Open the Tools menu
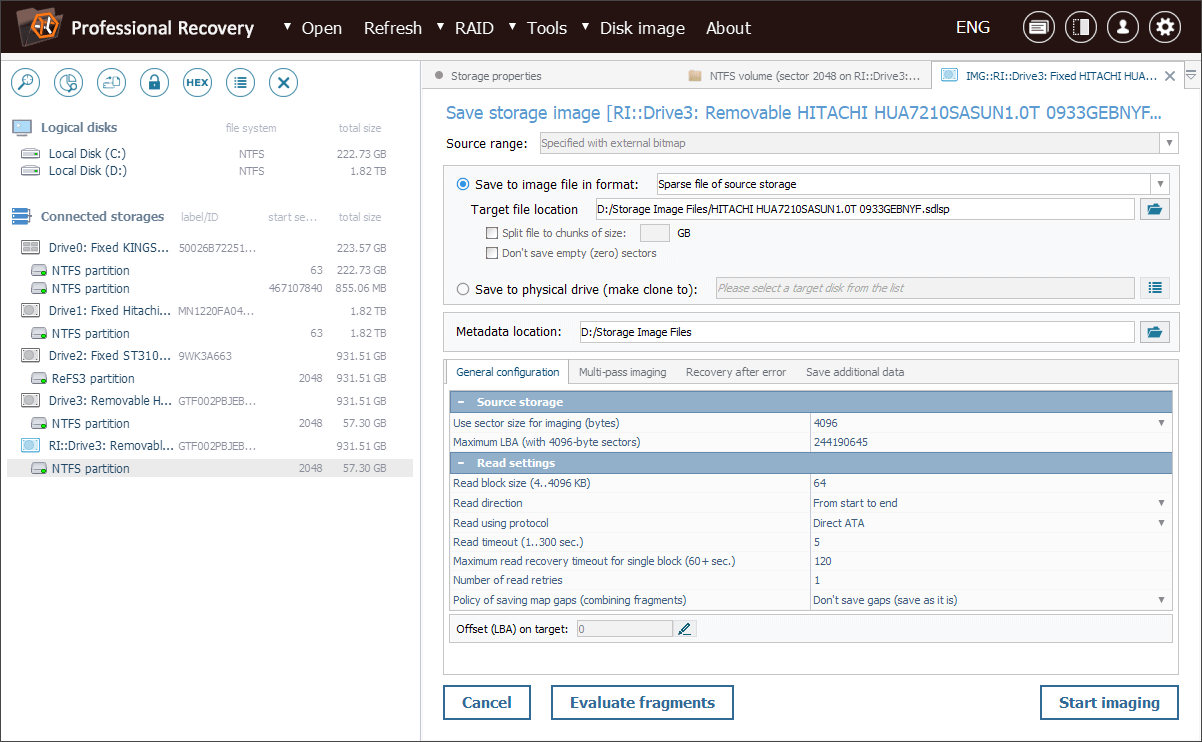 (547, 28)
